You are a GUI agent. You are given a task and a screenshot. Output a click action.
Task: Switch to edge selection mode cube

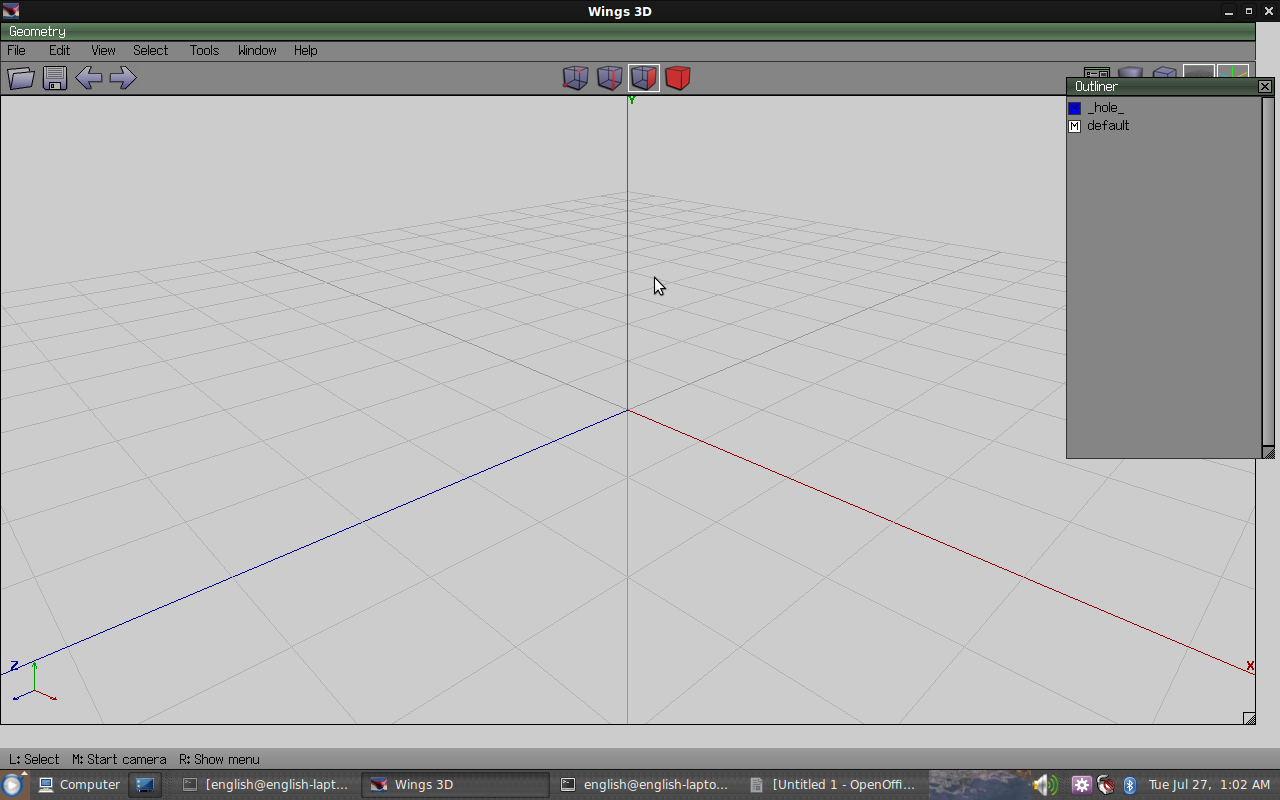click(609, 78)
